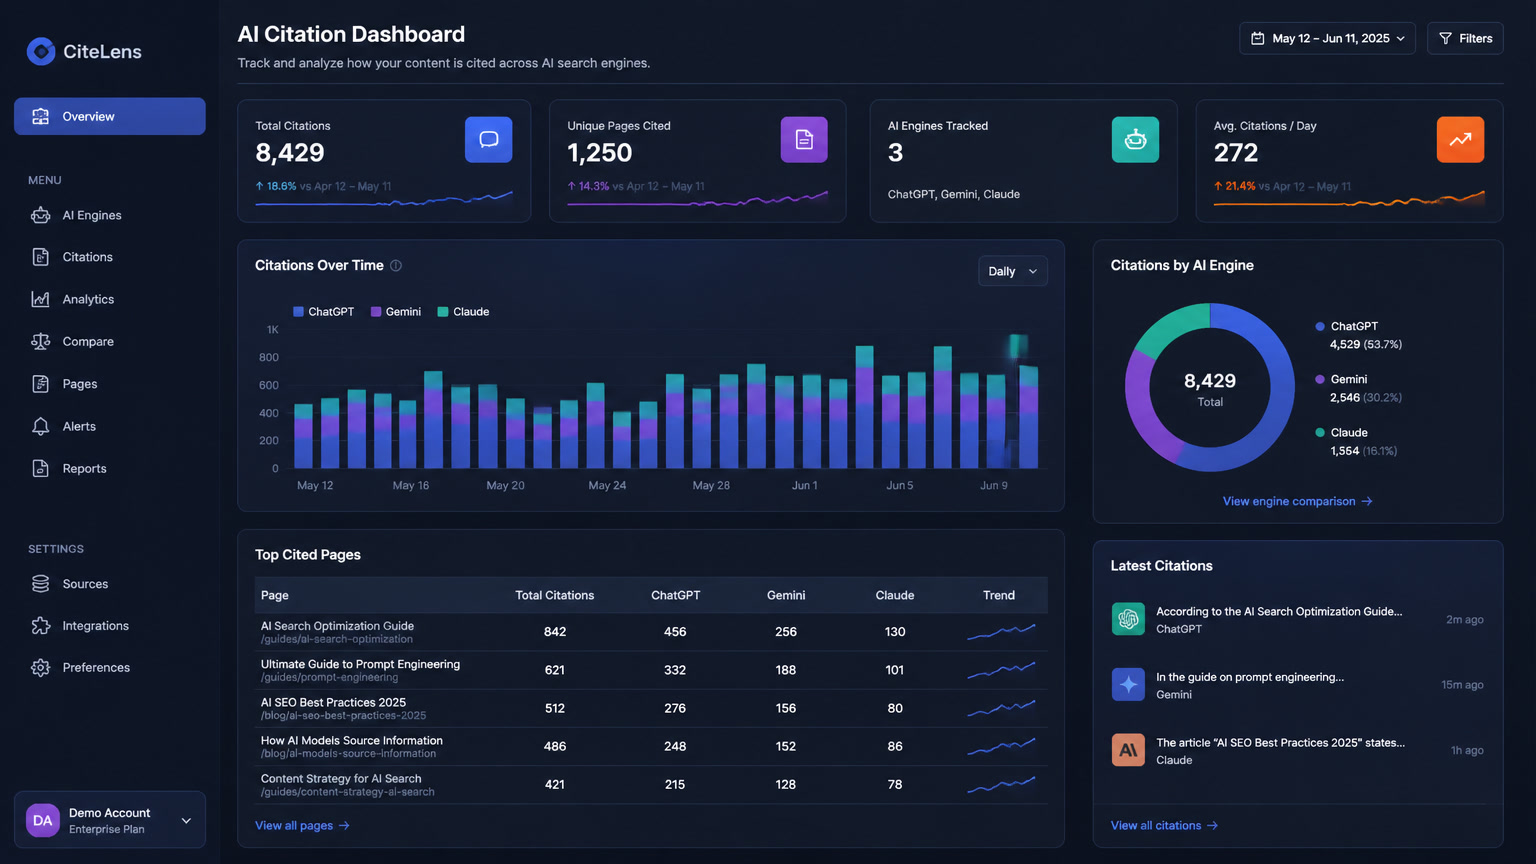
Task: Click the Unique Pages Cited value 1,250
Action: (x=600, y=152)
